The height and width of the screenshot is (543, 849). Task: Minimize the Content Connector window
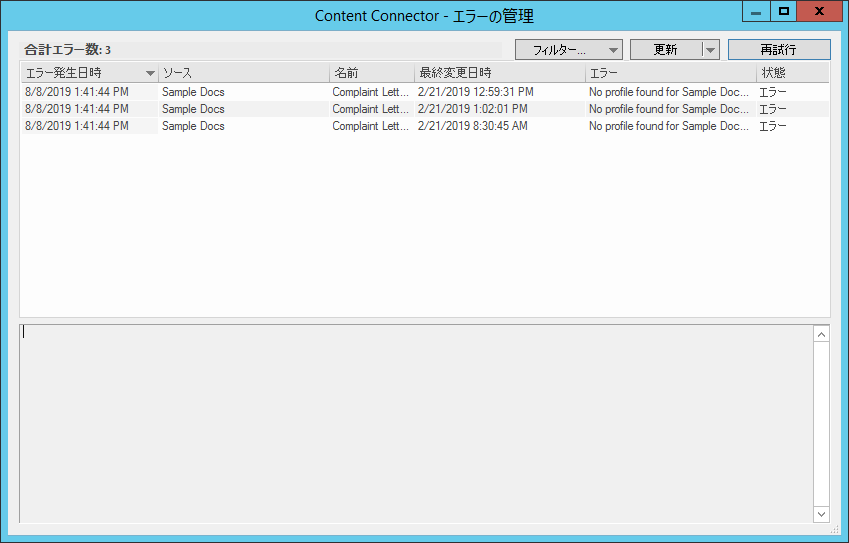tap(756, 11)
